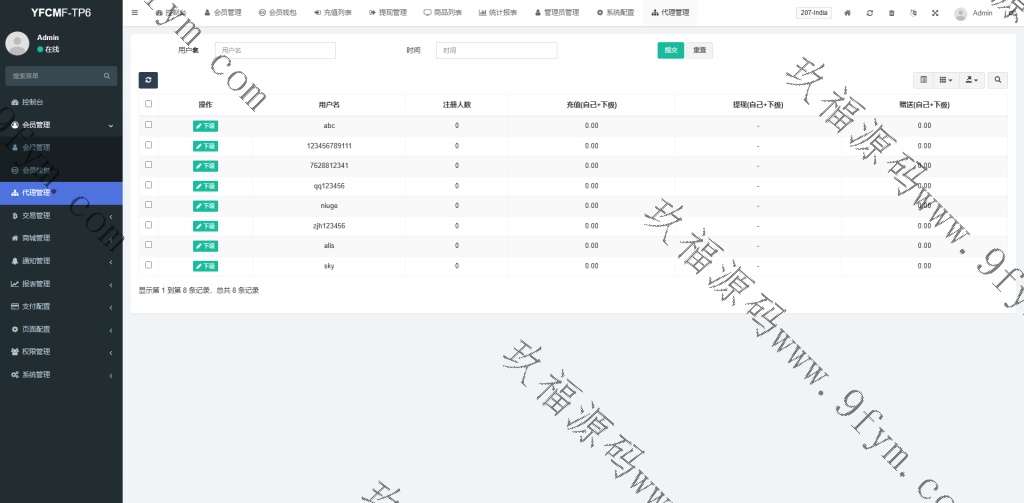This screenshot has width=1024, height=503.
Task: Click the 下级 button for qq123456
Action: 205,186
